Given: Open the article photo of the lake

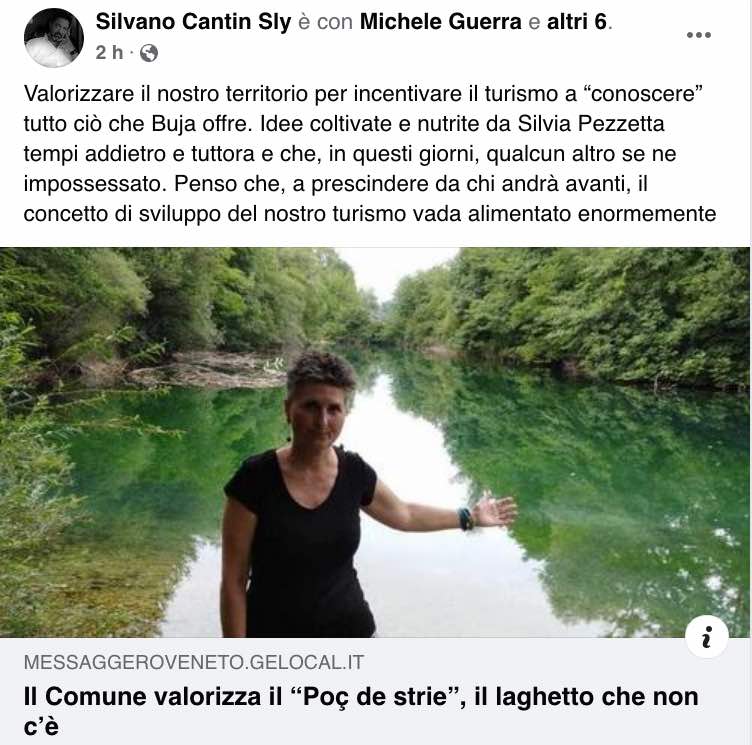Looking at the screenshot, I should (375, 442).
